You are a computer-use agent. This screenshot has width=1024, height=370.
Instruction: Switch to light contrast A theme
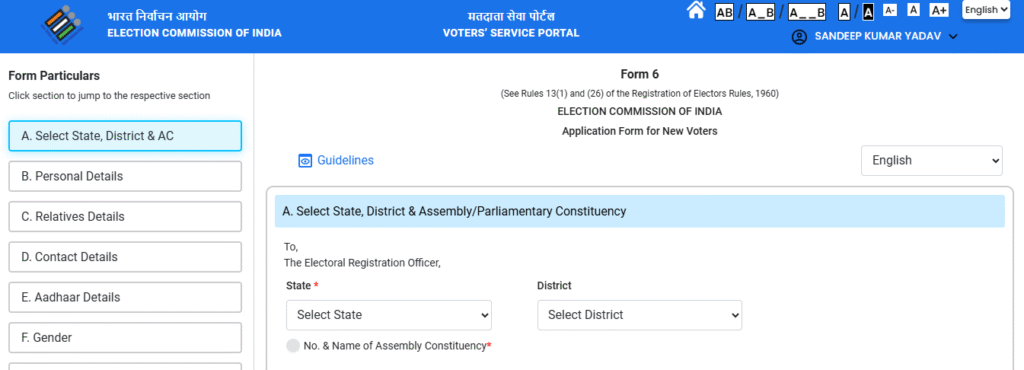tap(844, 12)
